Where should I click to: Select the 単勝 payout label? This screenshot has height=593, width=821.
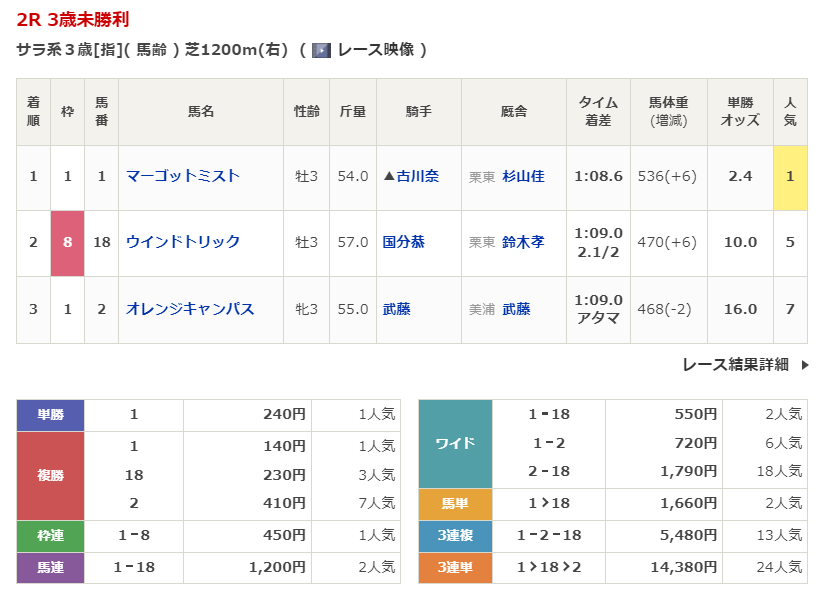50,415
